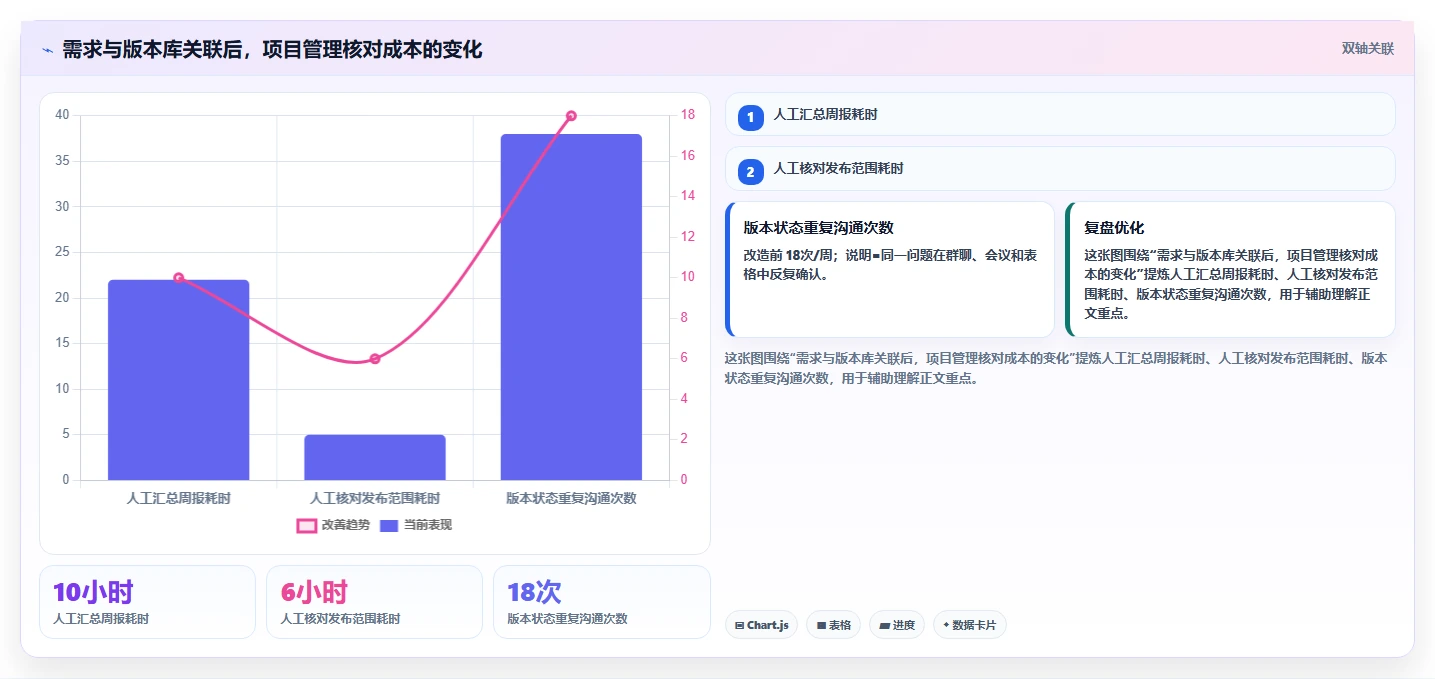The height and width of the screenshot is (679, 1435).
Task: Click the 表格 tag chip
Action: pyautogui.click(x=834, y=625)
